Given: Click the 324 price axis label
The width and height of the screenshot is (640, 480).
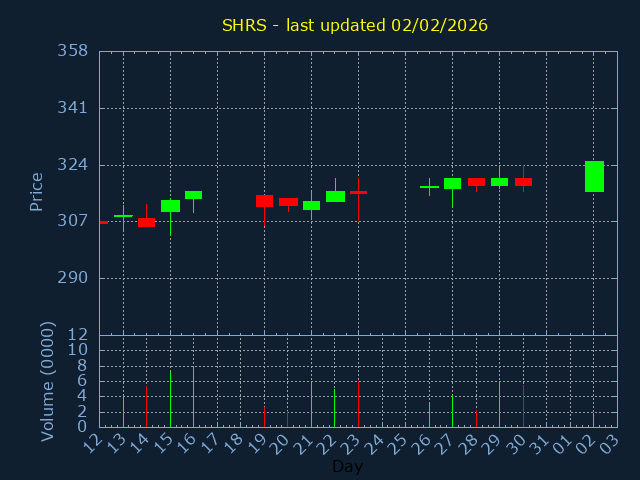Looking at the screenshot, I should [73, 165].
